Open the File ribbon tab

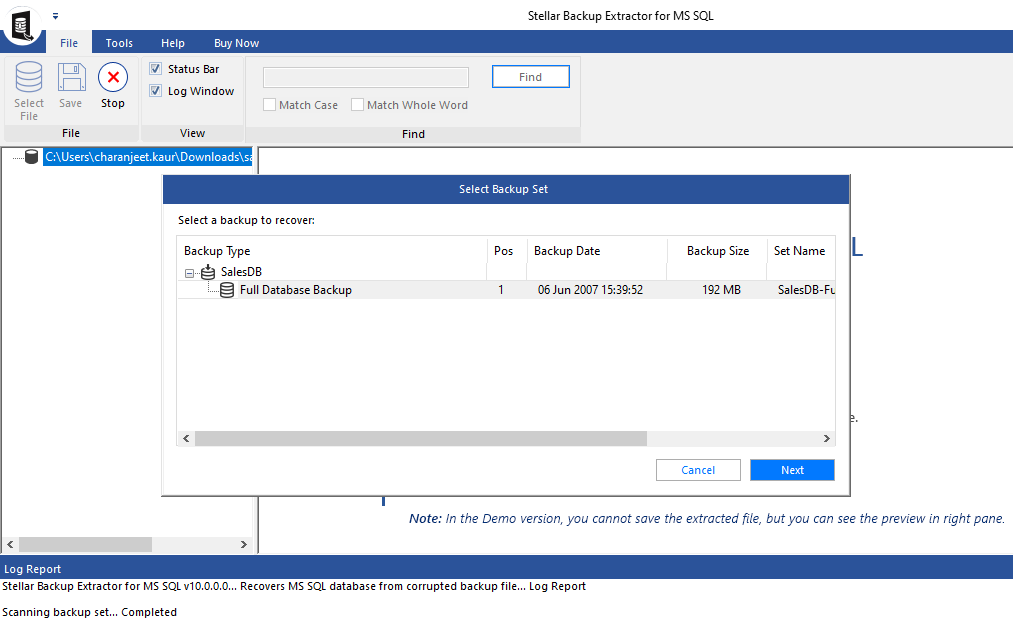pos(69,43)
